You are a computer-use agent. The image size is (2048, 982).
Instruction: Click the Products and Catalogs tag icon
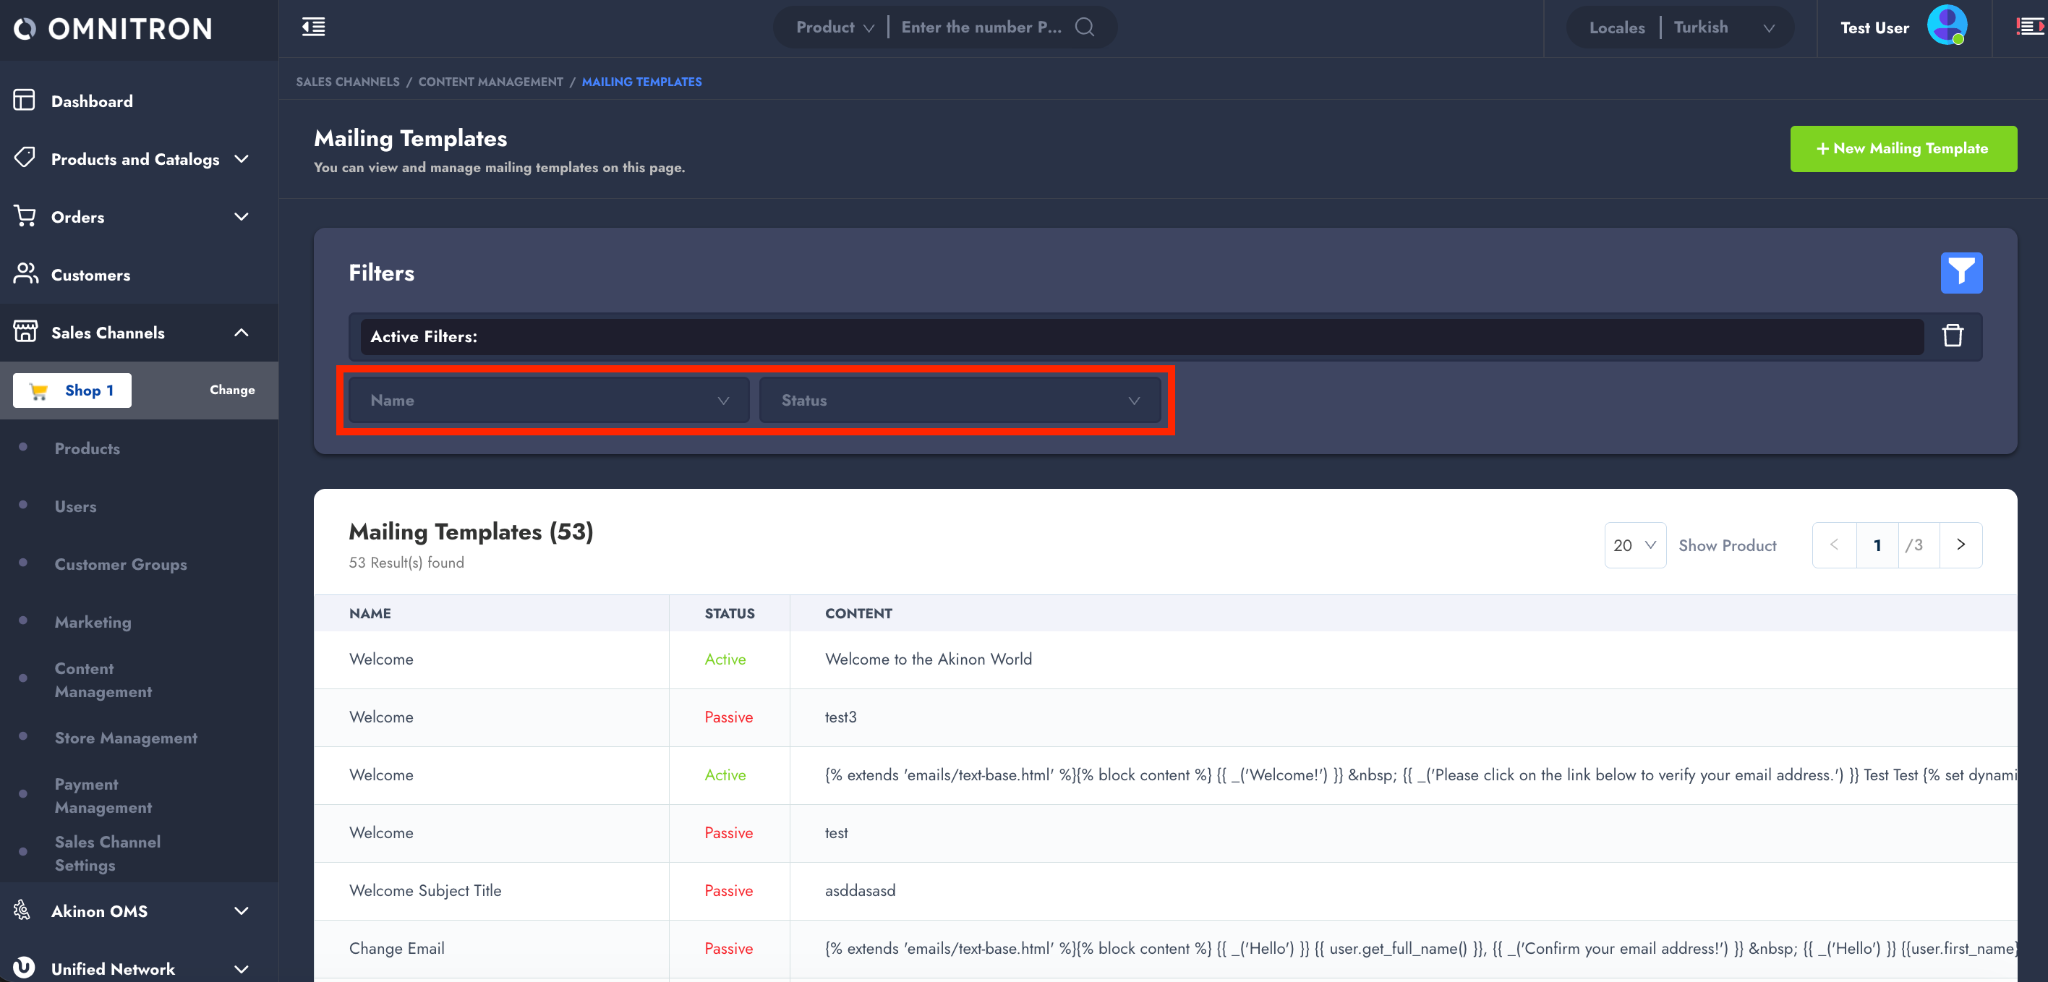[x=24, y=158]
